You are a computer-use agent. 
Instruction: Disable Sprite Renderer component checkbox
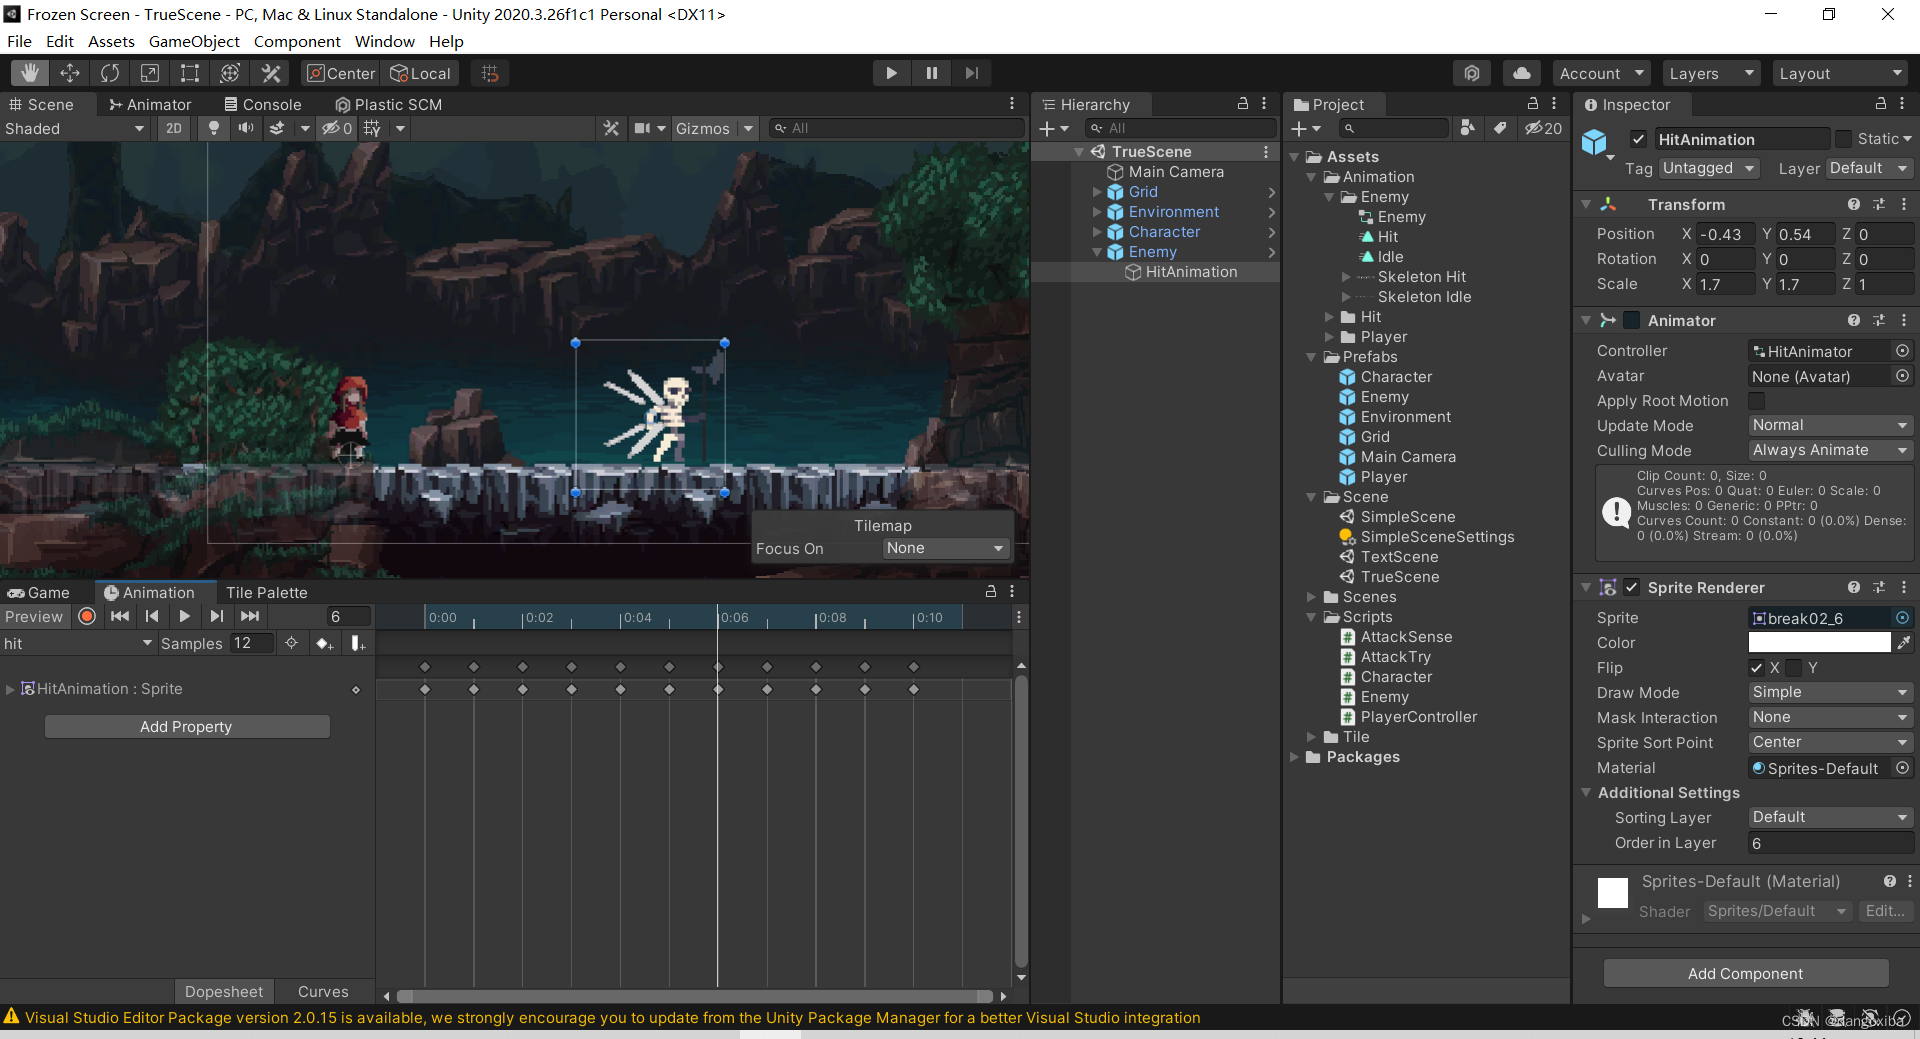pos(1632,587)
